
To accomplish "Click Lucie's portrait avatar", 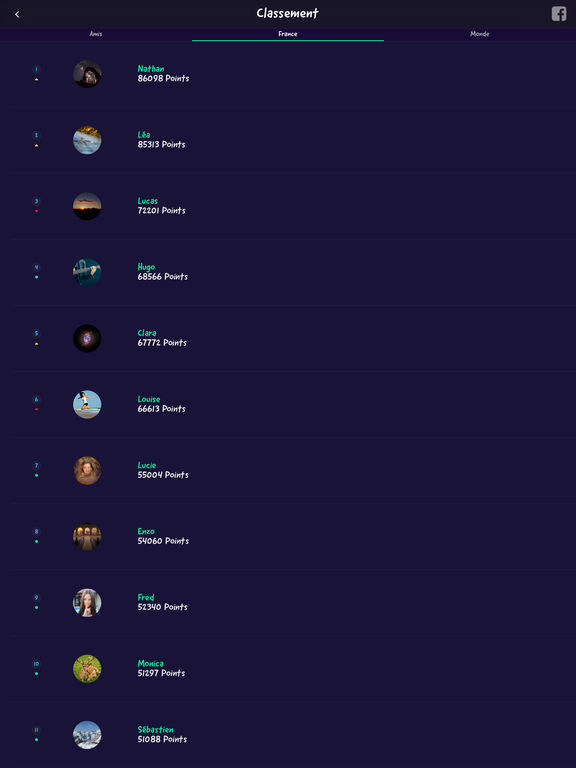I will [x=87, y=471].
